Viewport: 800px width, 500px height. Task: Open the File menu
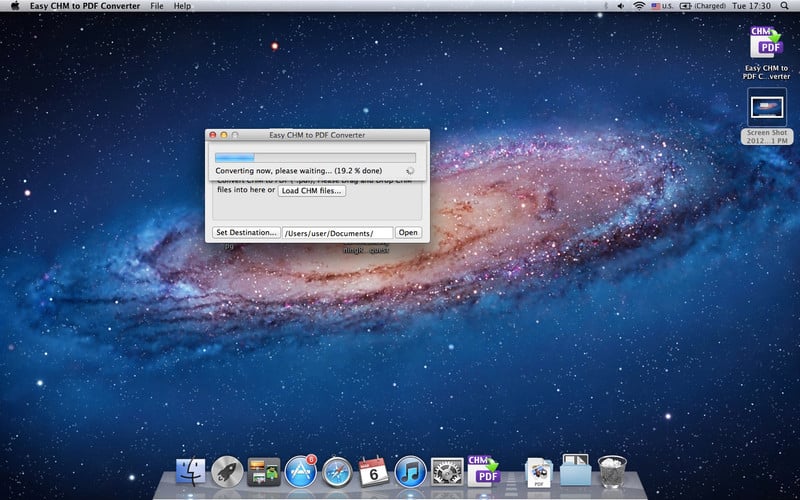(x=157, y=6)
